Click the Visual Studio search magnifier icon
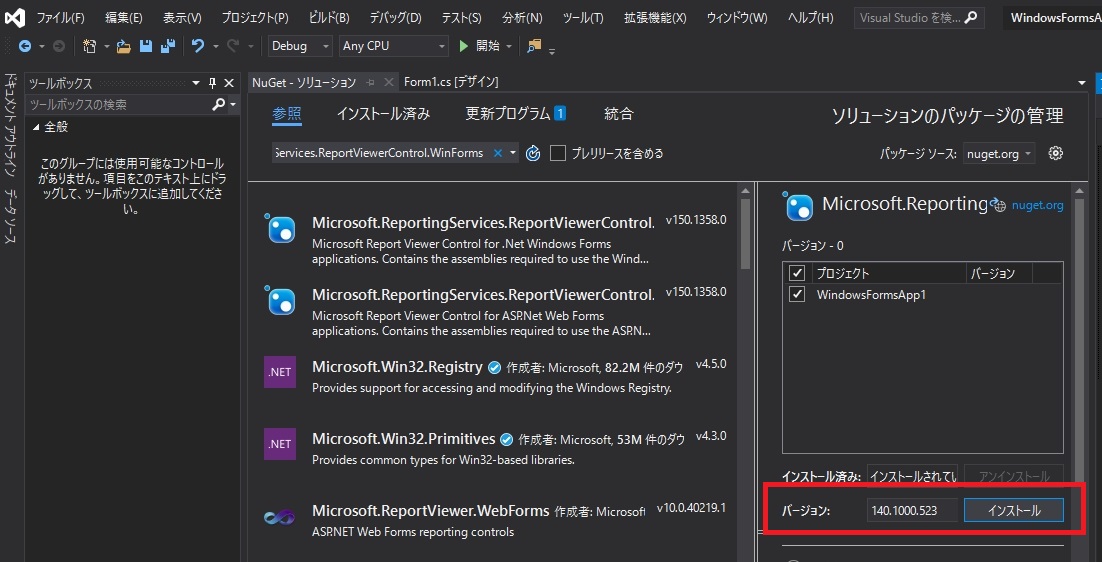The image size is (1102, 562). pyautogui.click(x=971, y=18)
